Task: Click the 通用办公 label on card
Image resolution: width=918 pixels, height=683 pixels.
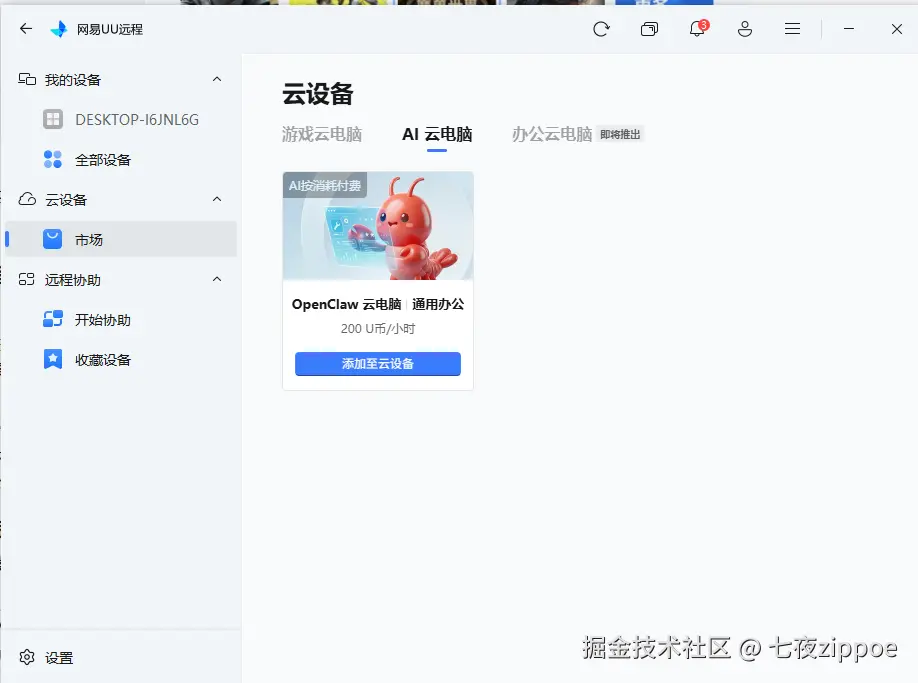Action: 438,304
